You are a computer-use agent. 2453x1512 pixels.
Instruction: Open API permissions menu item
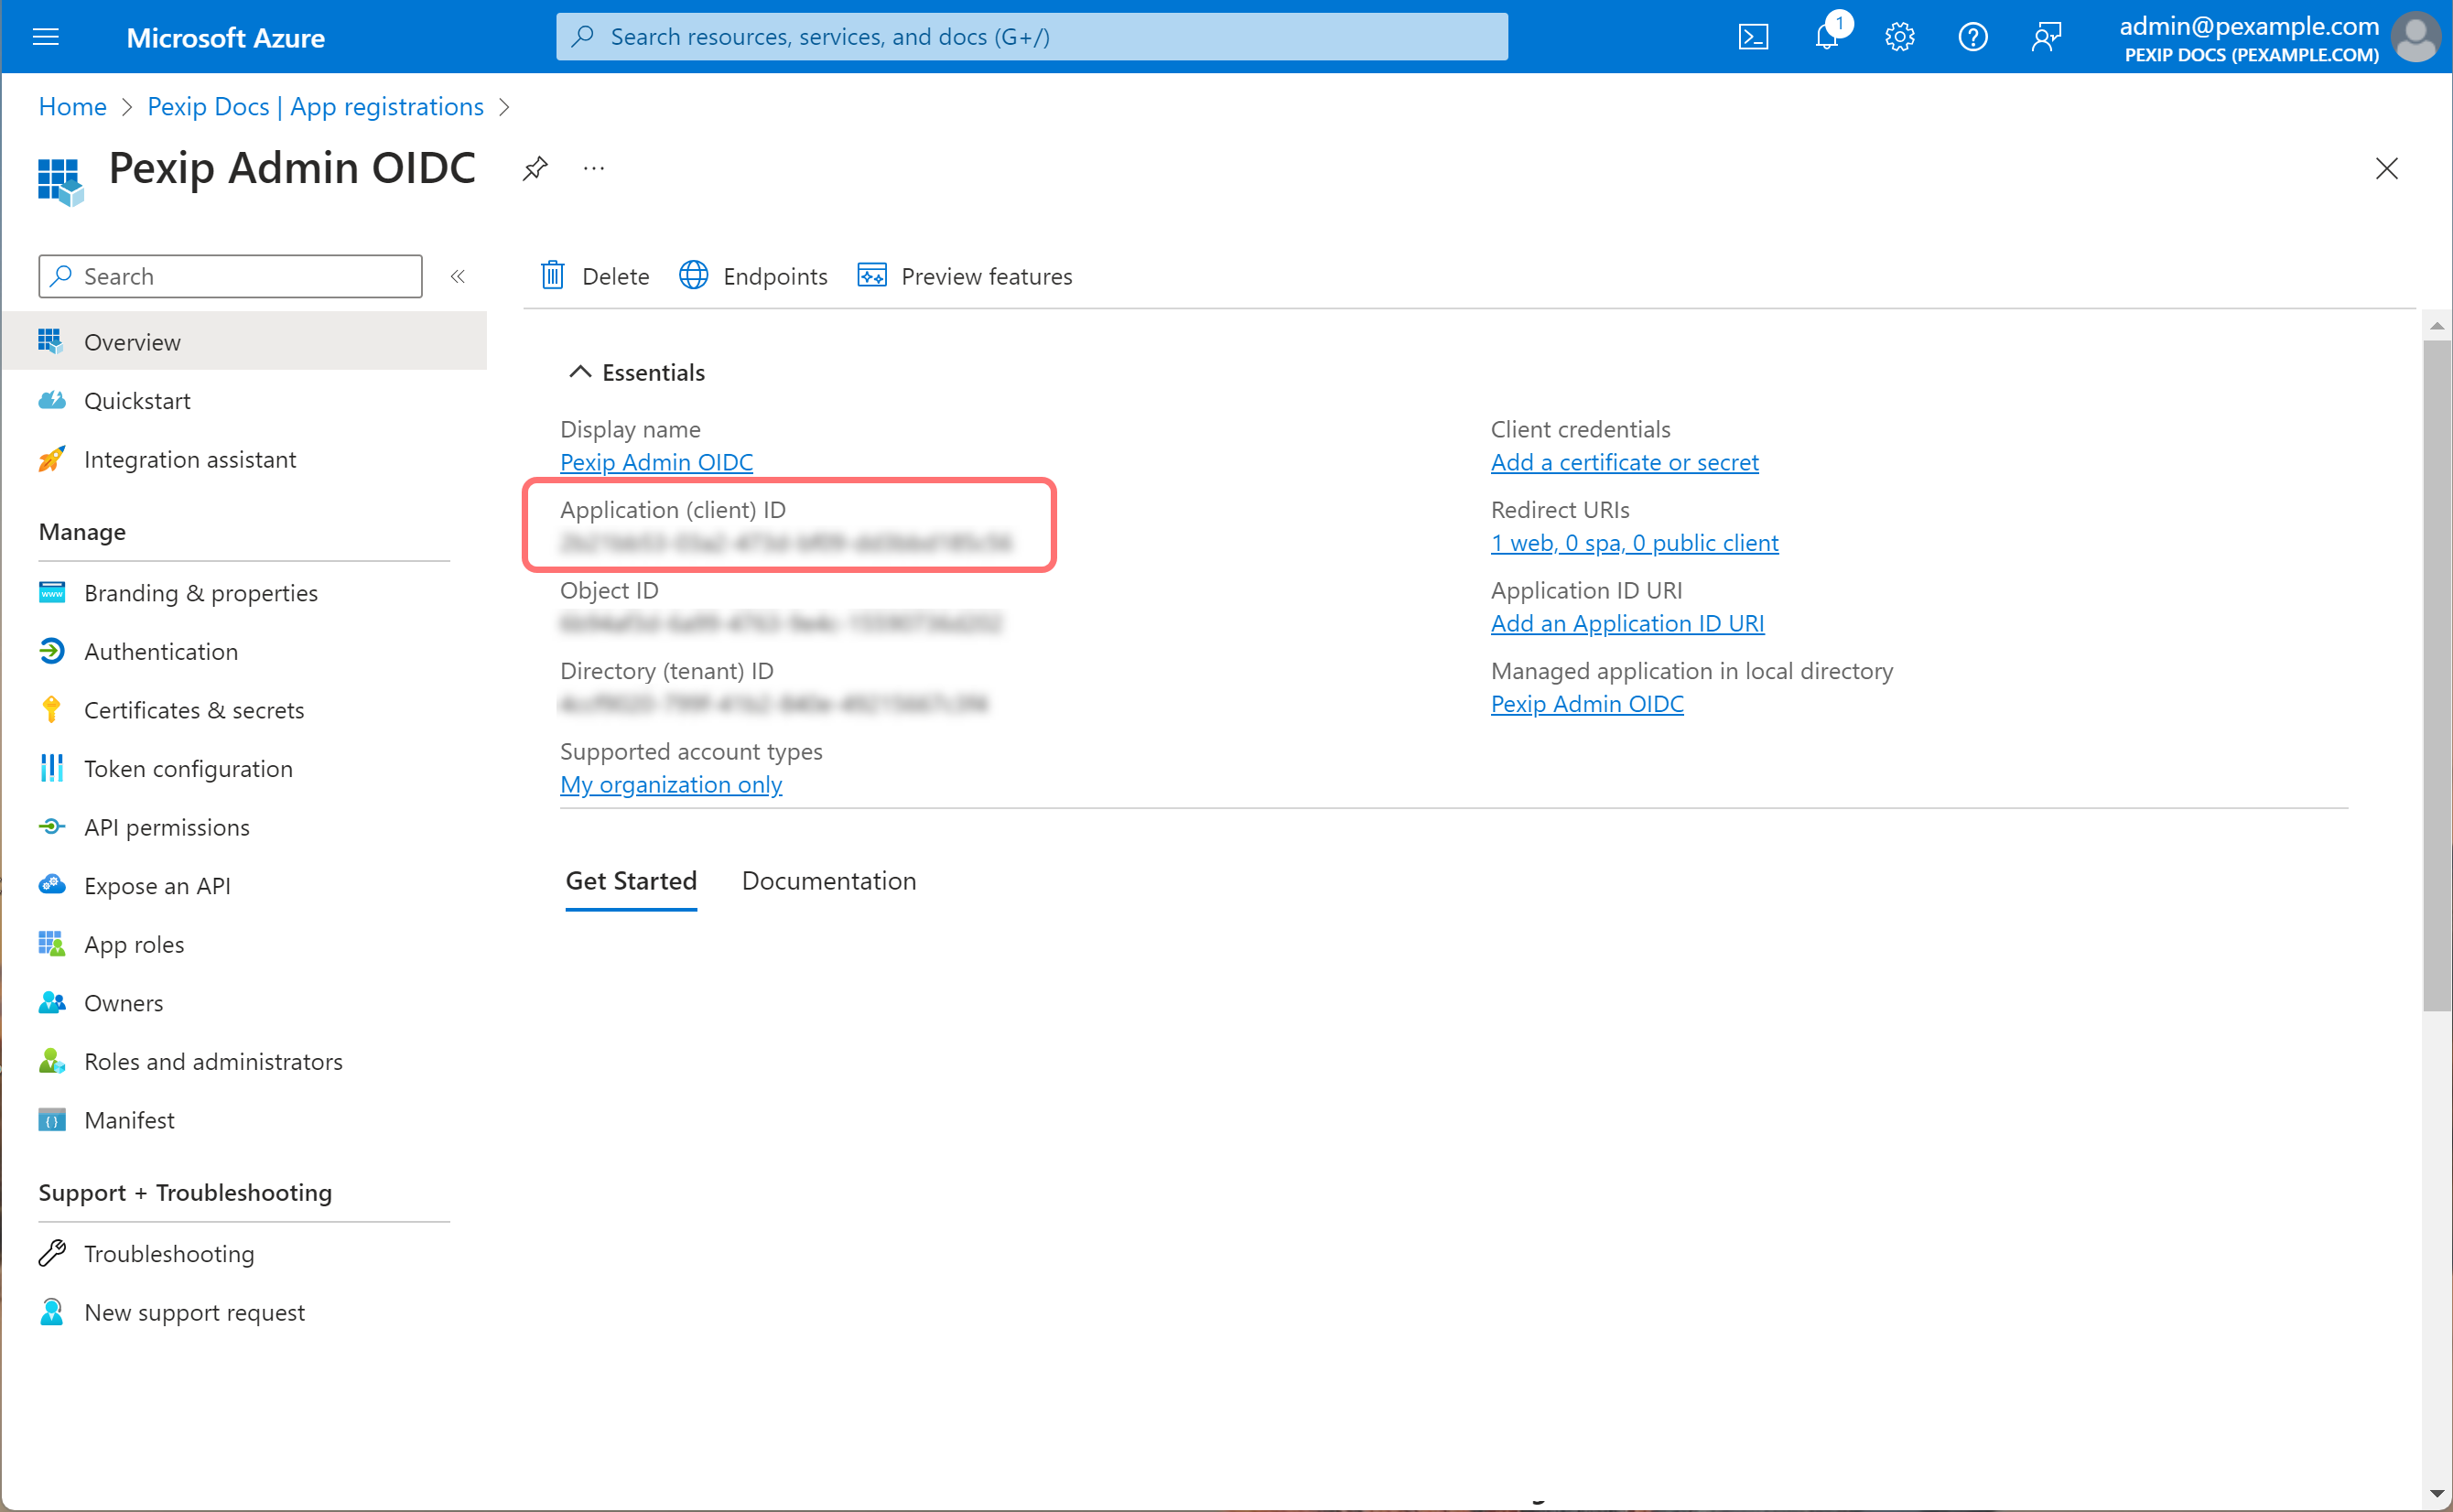click(166, 826)
